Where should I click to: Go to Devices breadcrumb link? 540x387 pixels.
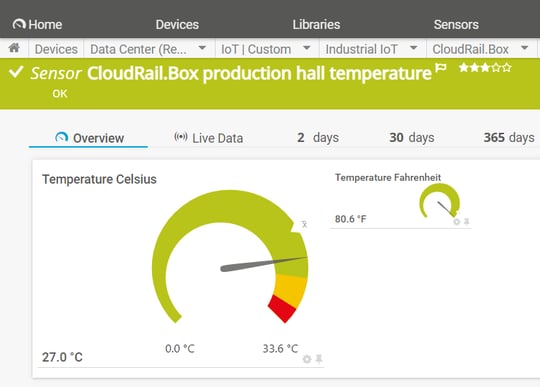point(56,49)
